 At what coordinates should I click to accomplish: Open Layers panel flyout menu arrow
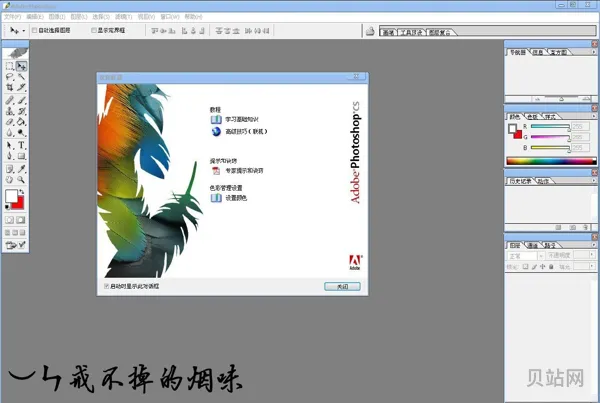pyautogui.click(x=594, y=245)
